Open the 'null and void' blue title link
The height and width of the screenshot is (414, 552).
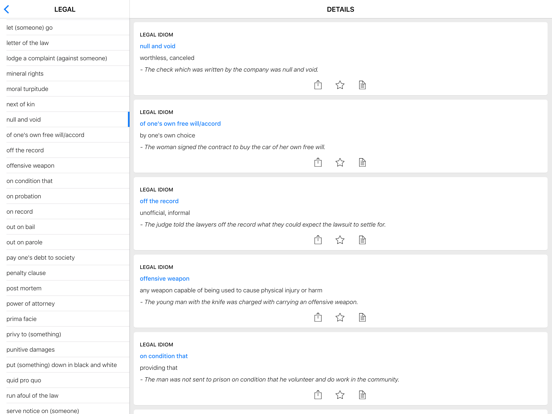(x=157, y=46)
